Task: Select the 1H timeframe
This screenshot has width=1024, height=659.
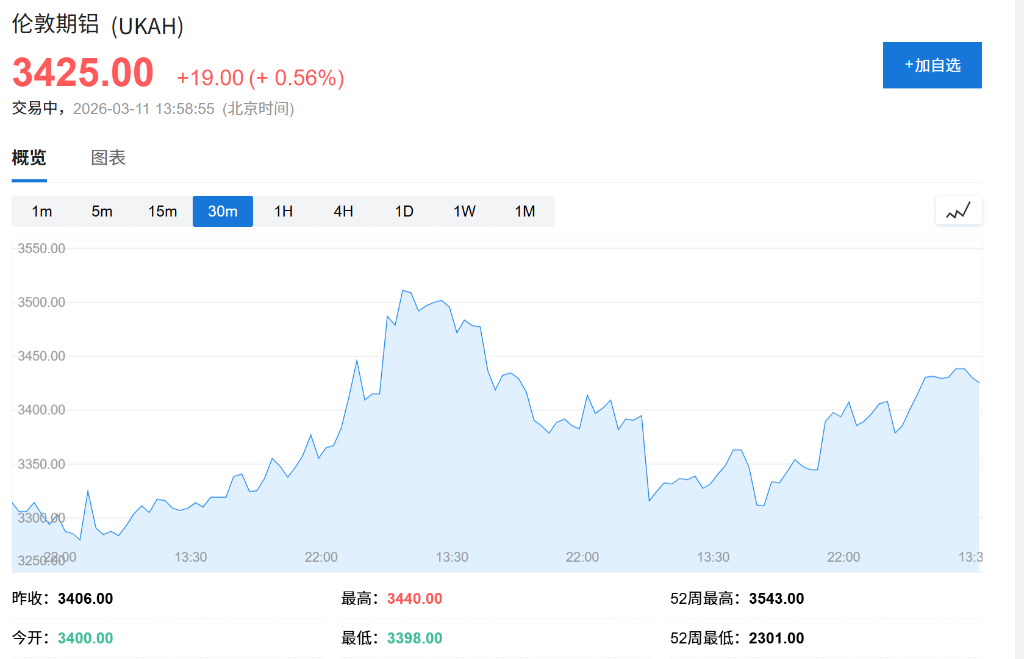Action: [x=283, y=211]
